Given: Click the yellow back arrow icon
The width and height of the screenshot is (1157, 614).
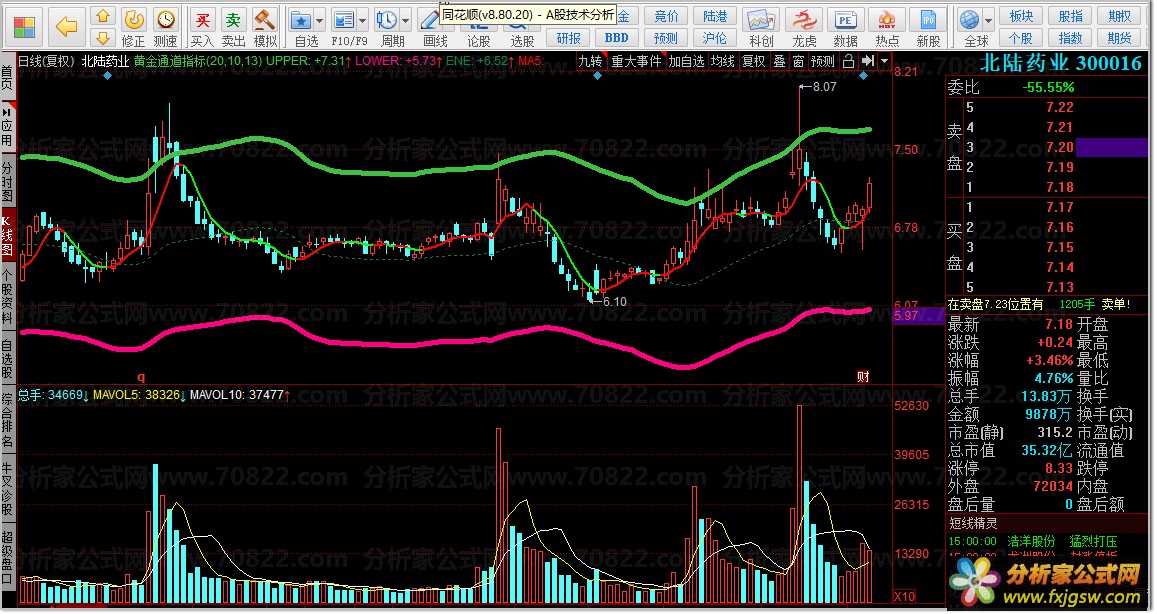Looking at the screenshot, I should pyautogui.click(x=66, y=28).
